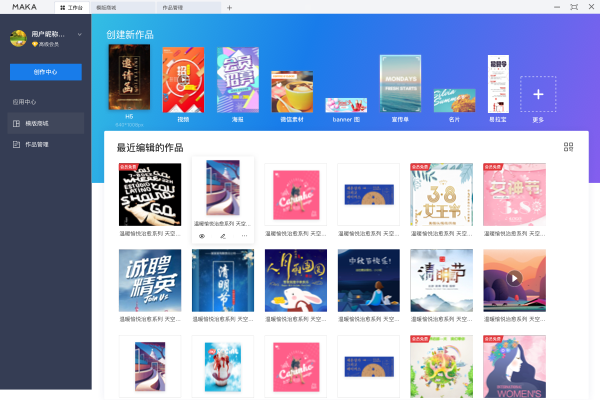Open the 诚聘精英 recruitment work
The width and height of the screenshot is (600, 400).
tap(150, 280)
